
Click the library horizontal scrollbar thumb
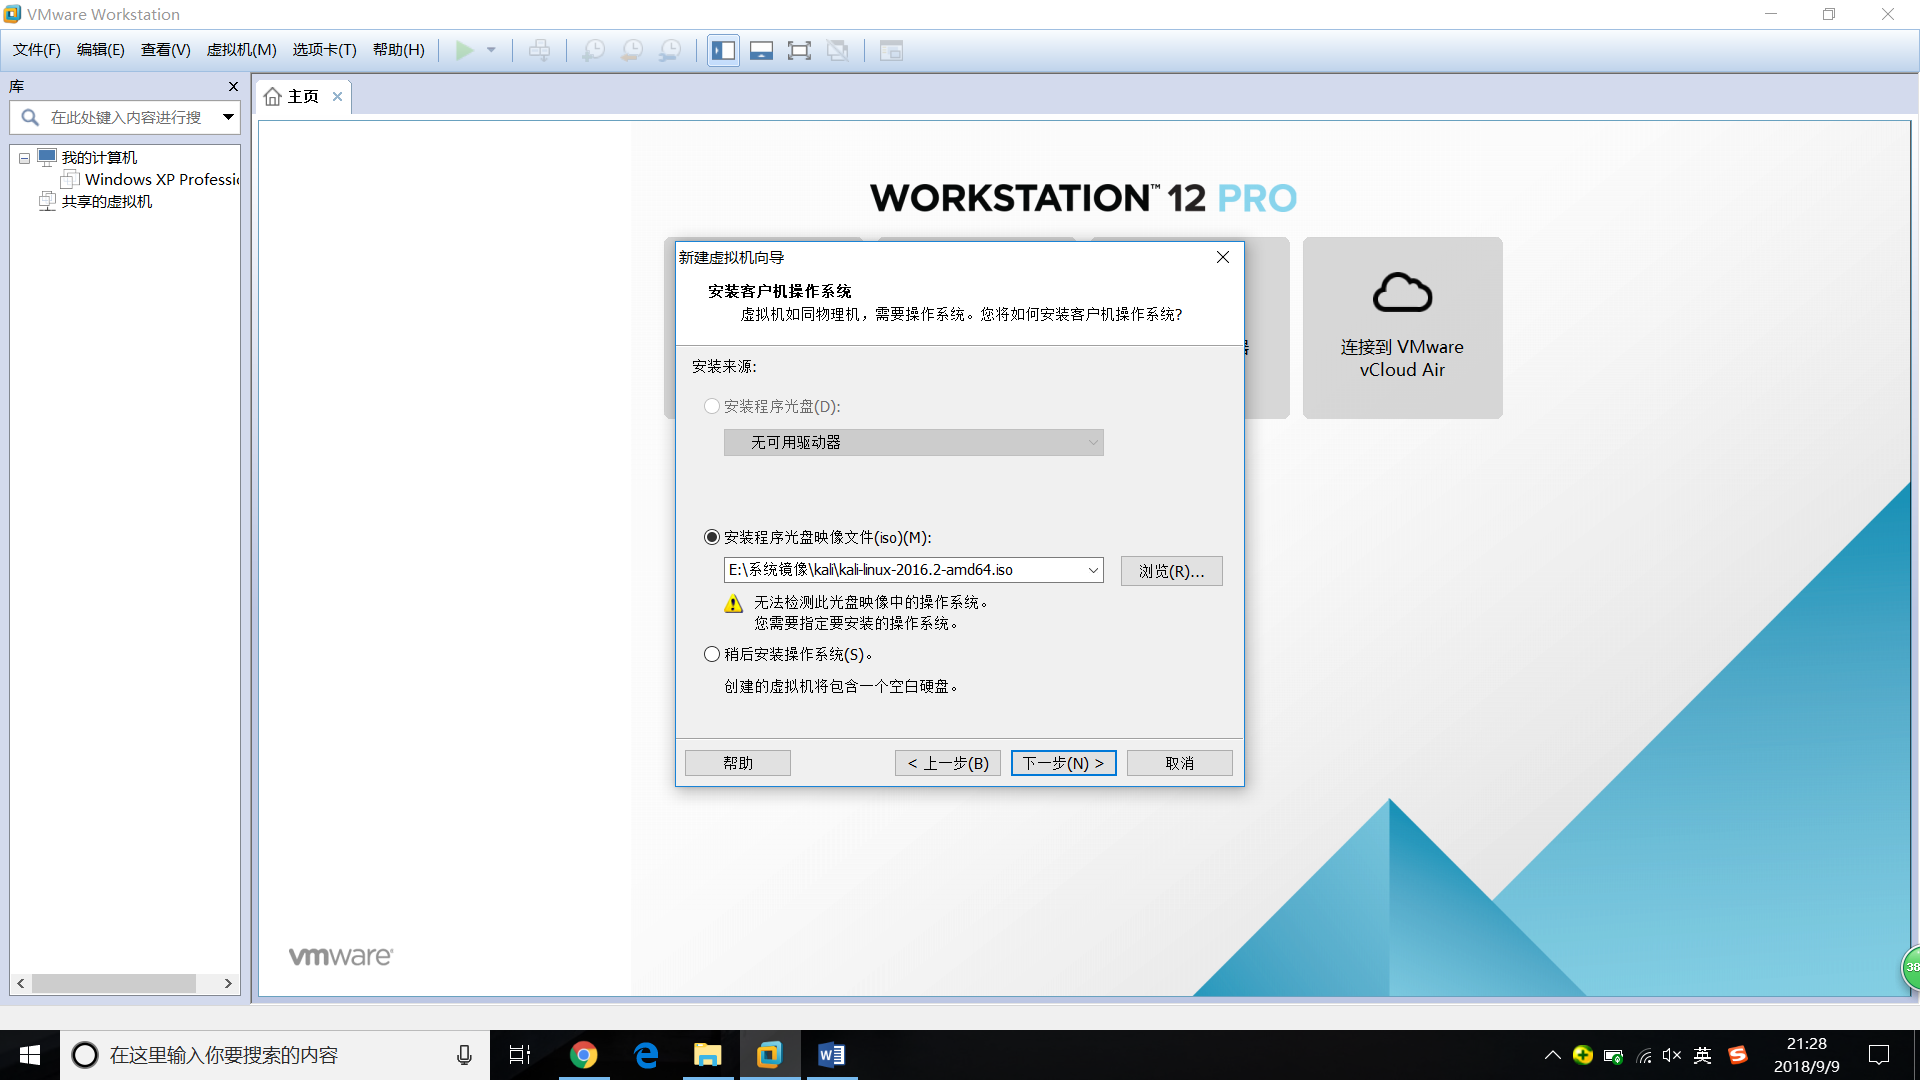click(x=114, y=984)
